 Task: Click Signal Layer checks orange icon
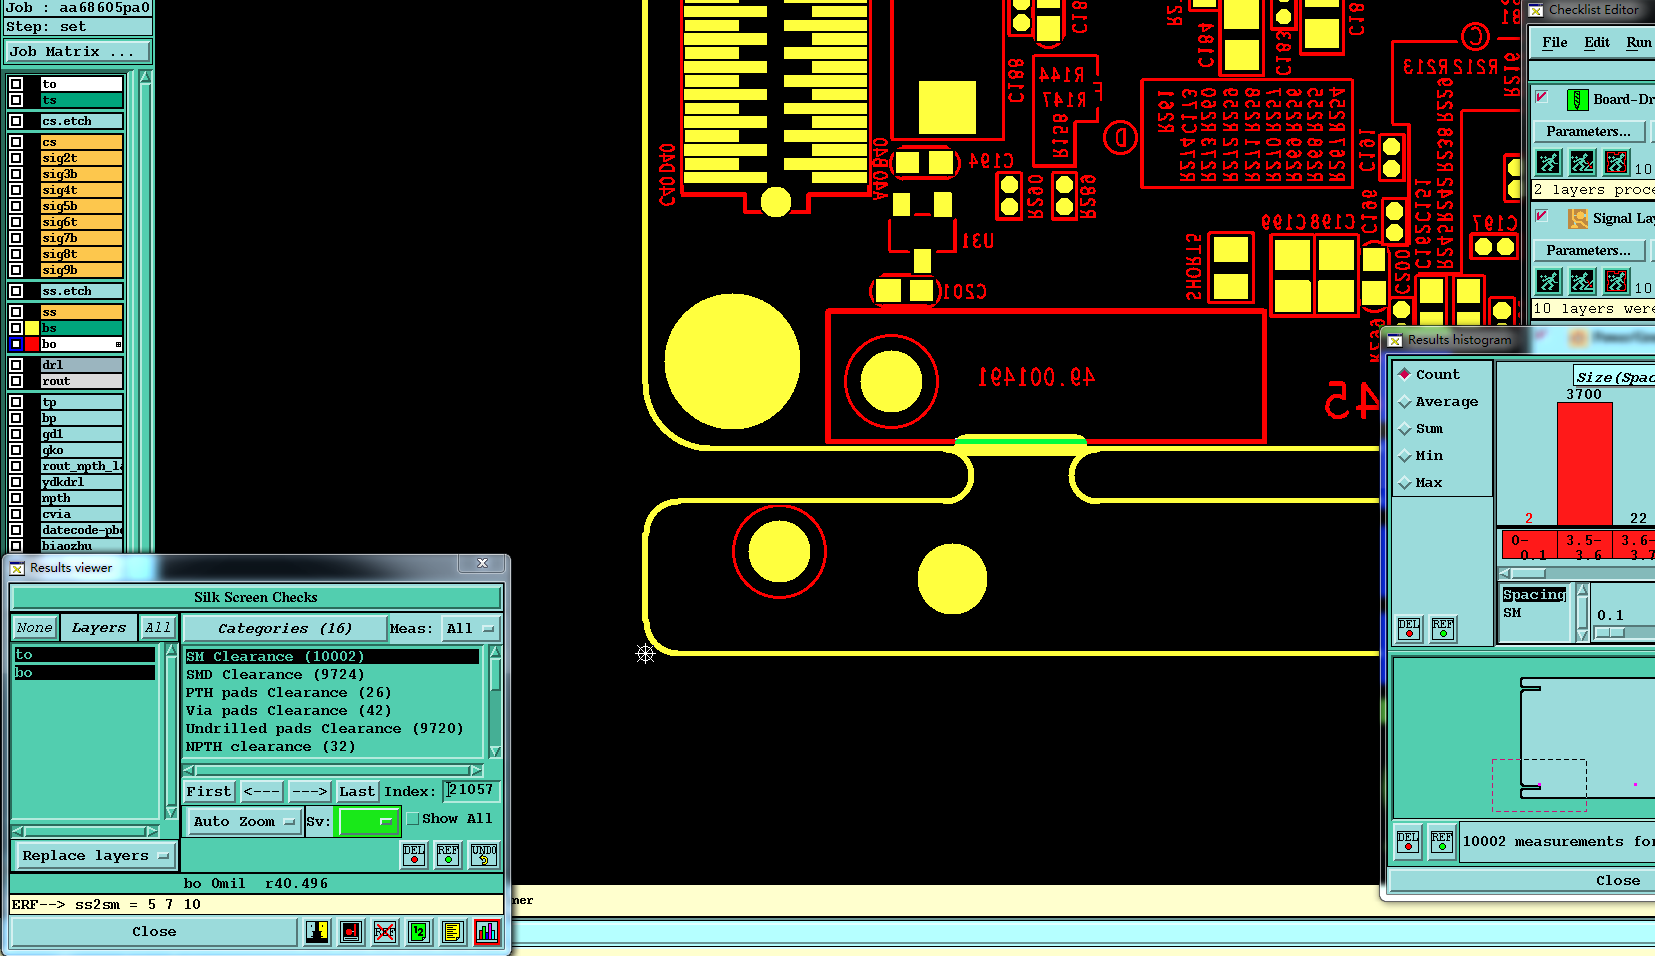coord(1577,218)
